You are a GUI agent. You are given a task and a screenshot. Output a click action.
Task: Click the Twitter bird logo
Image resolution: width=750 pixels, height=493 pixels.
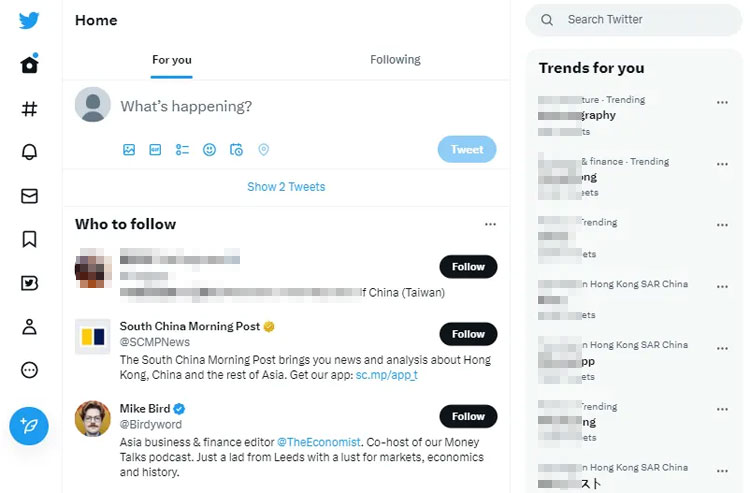pos(29,21)
